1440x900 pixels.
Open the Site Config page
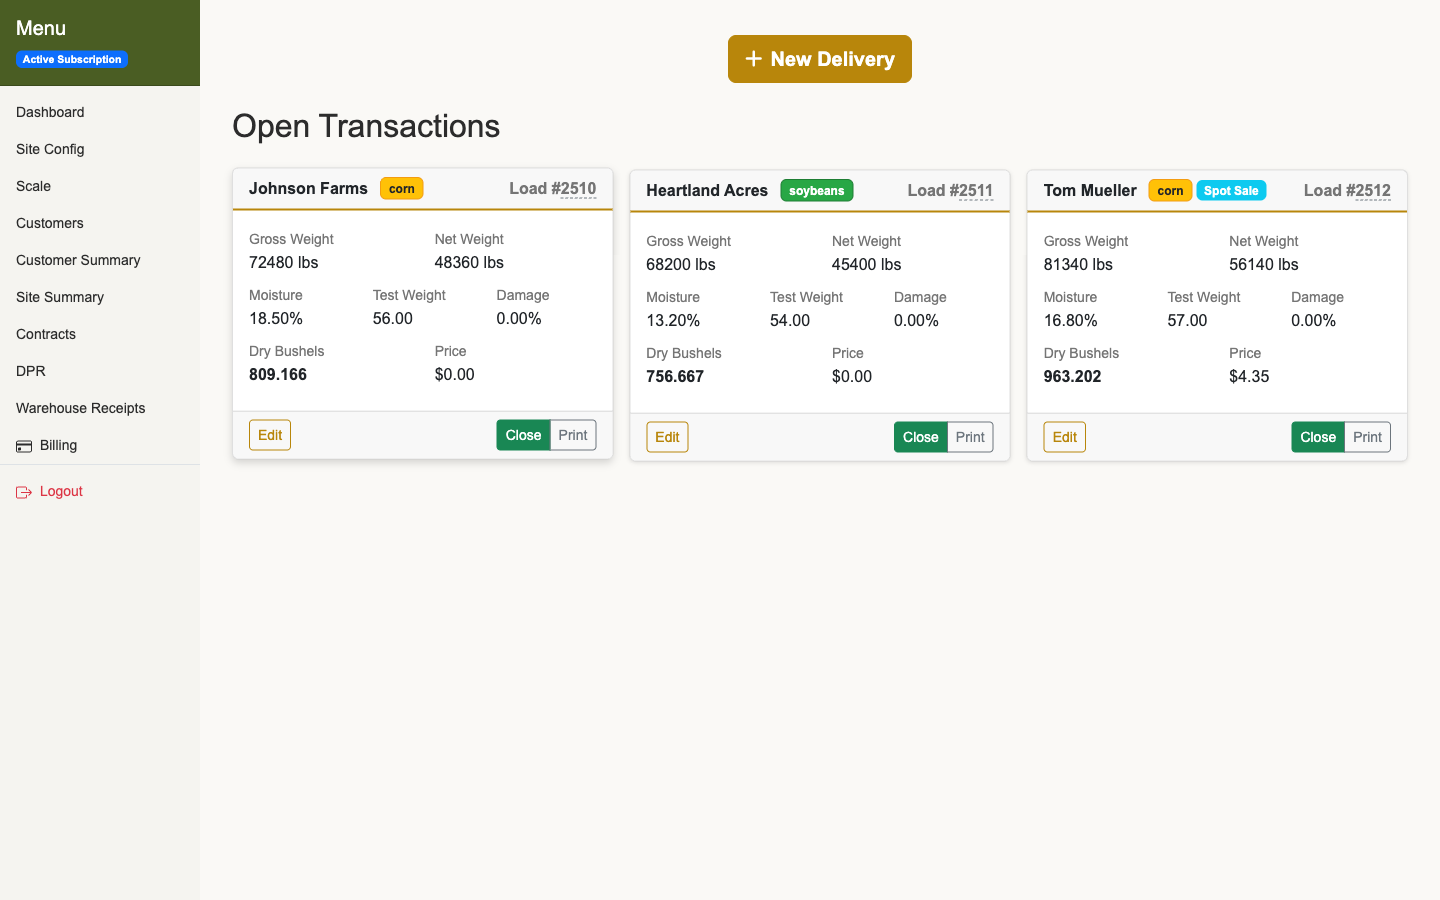(50, 149)
